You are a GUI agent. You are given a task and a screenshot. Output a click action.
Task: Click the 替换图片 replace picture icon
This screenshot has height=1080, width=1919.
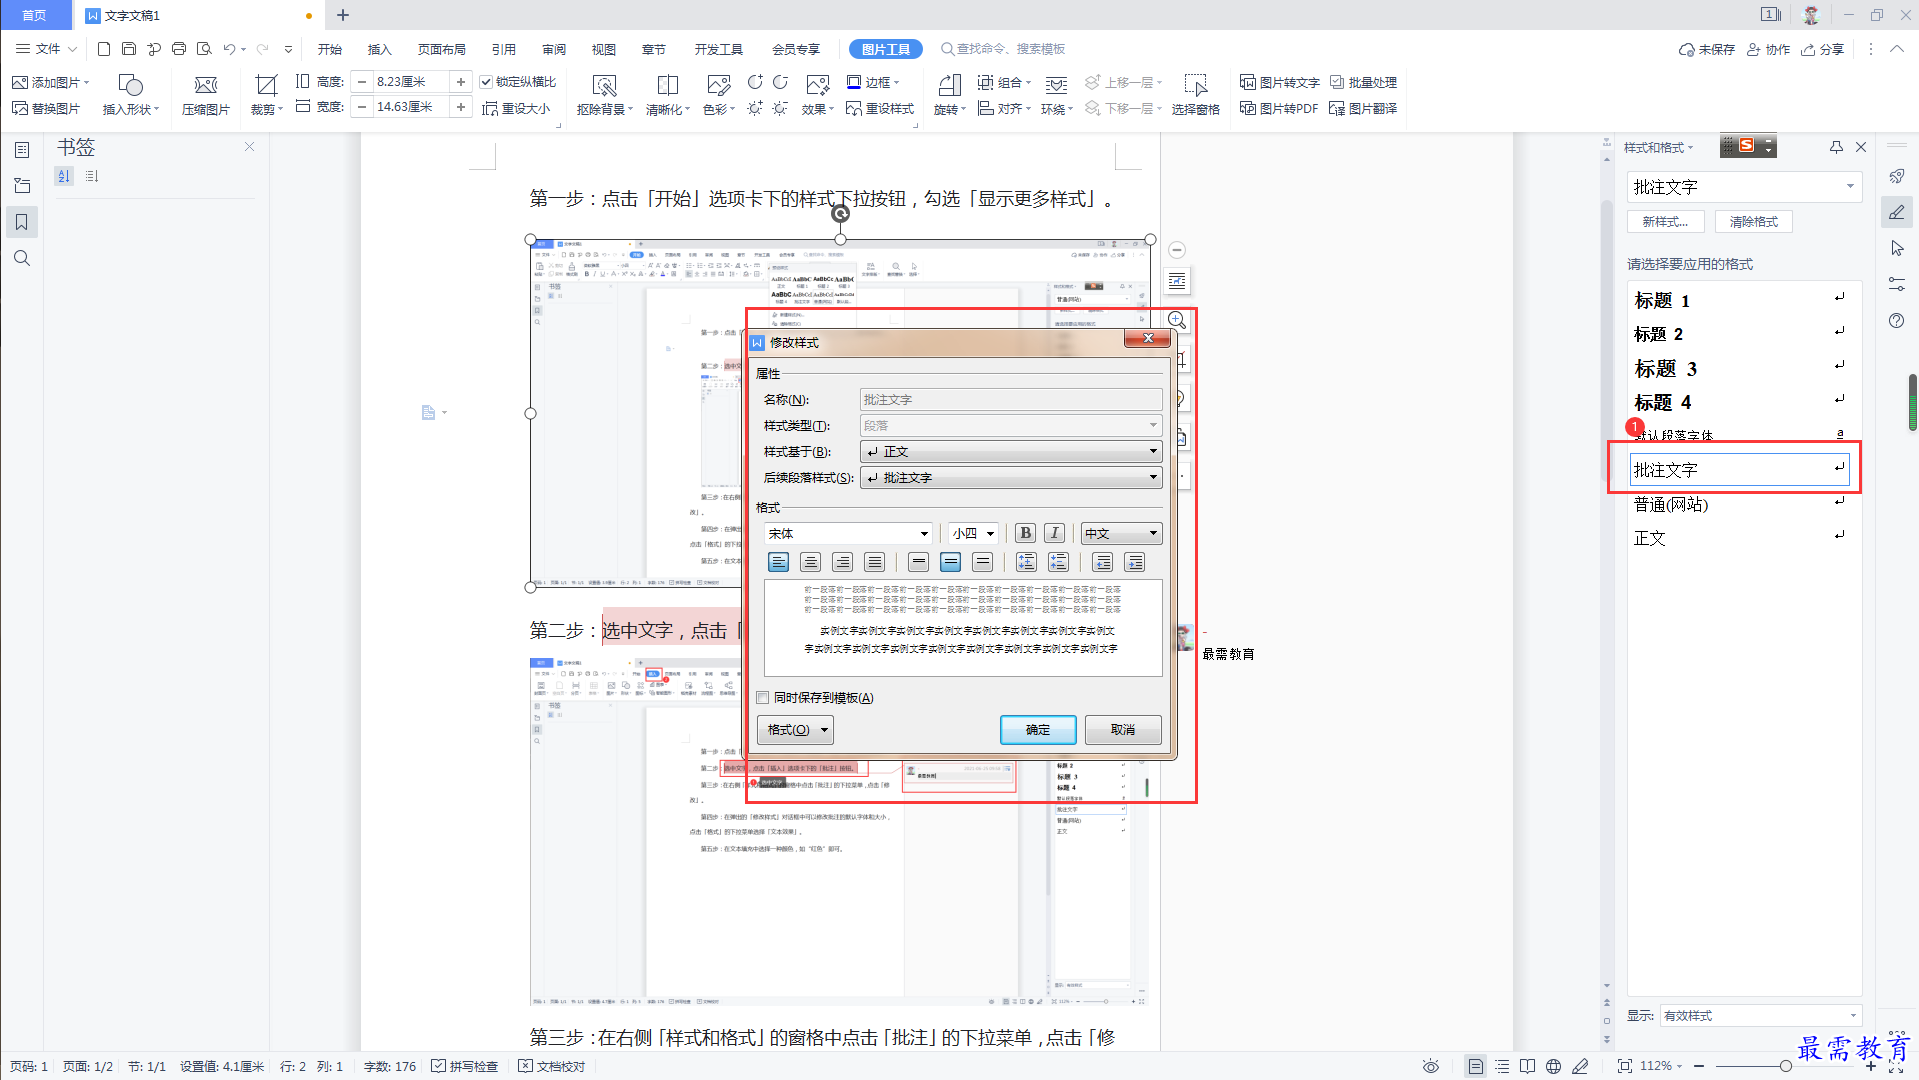(46, 108)
